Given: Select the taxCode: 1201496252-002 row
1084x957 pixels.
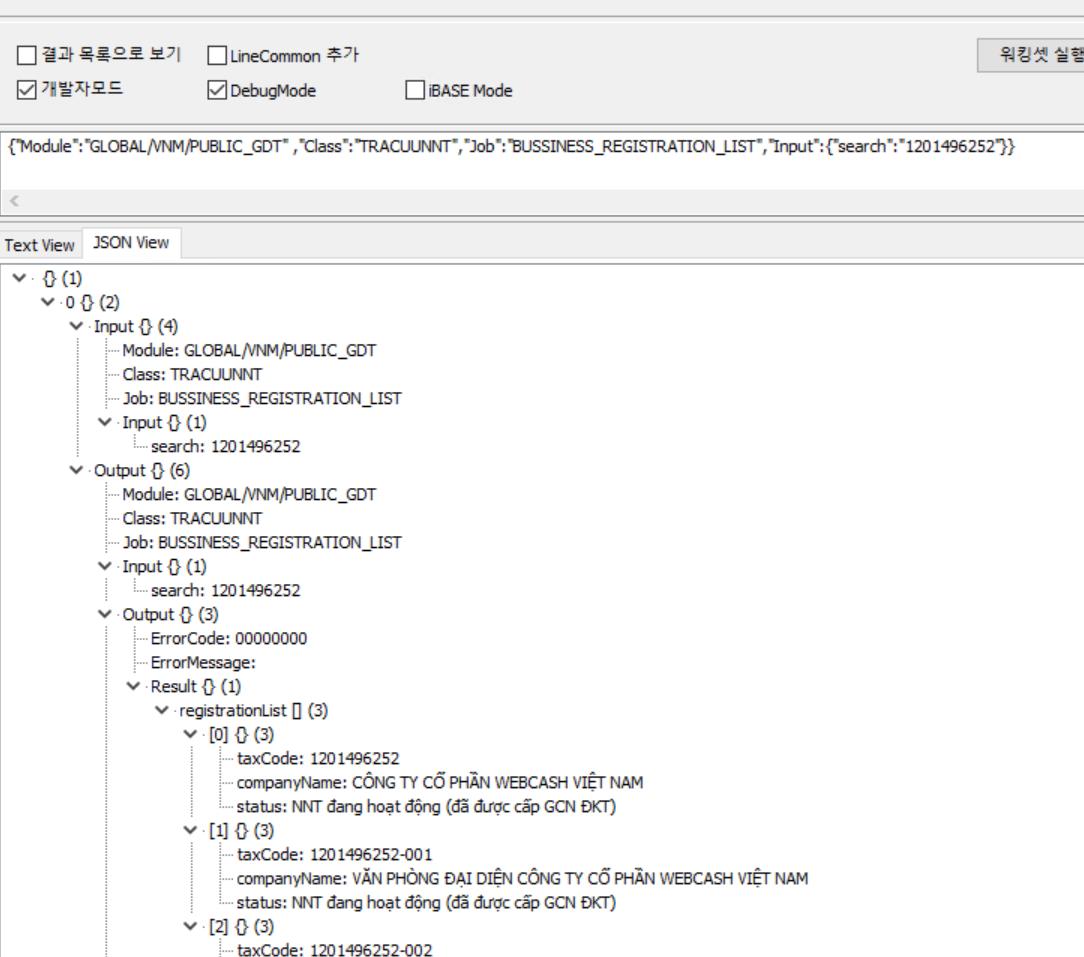Looking at the screenshot, I should tap(335, 949).
